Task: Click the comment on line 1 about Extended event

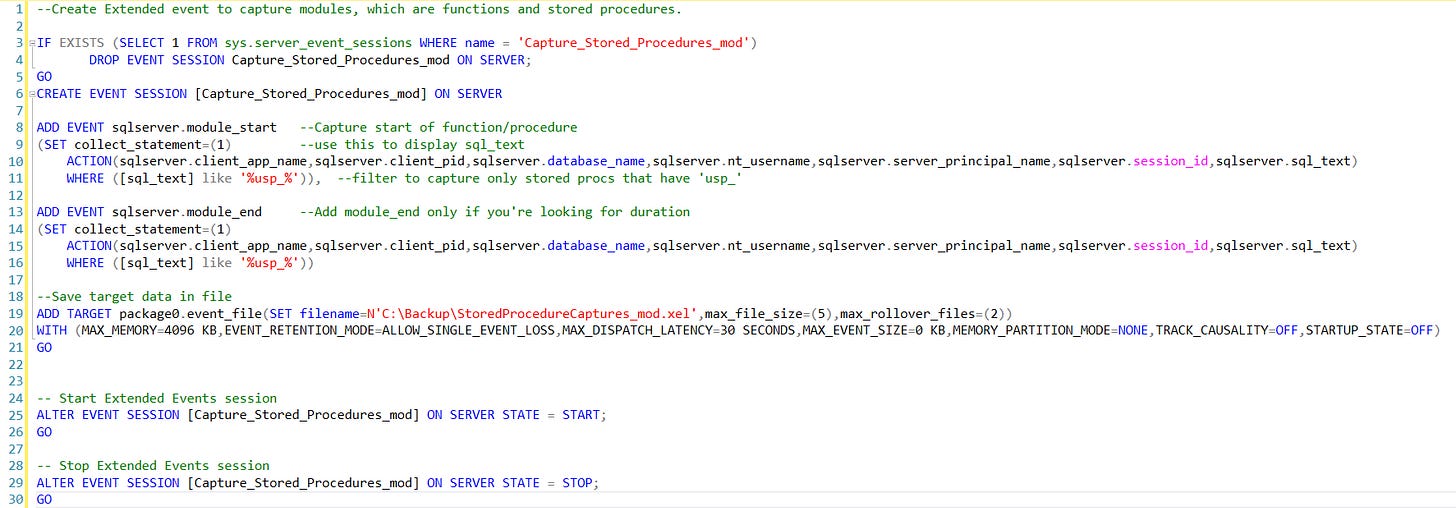Action: [359, 10]
